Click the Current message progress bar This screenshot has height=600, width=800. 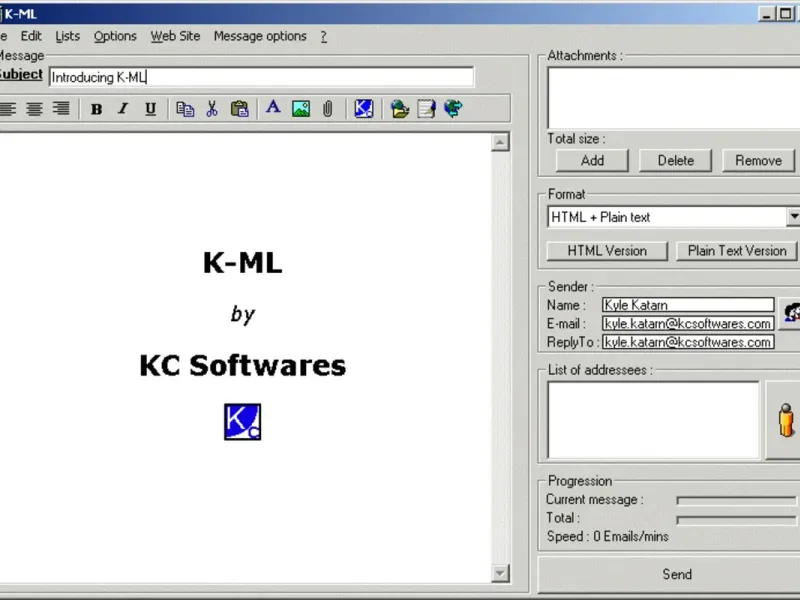(736, 501)
